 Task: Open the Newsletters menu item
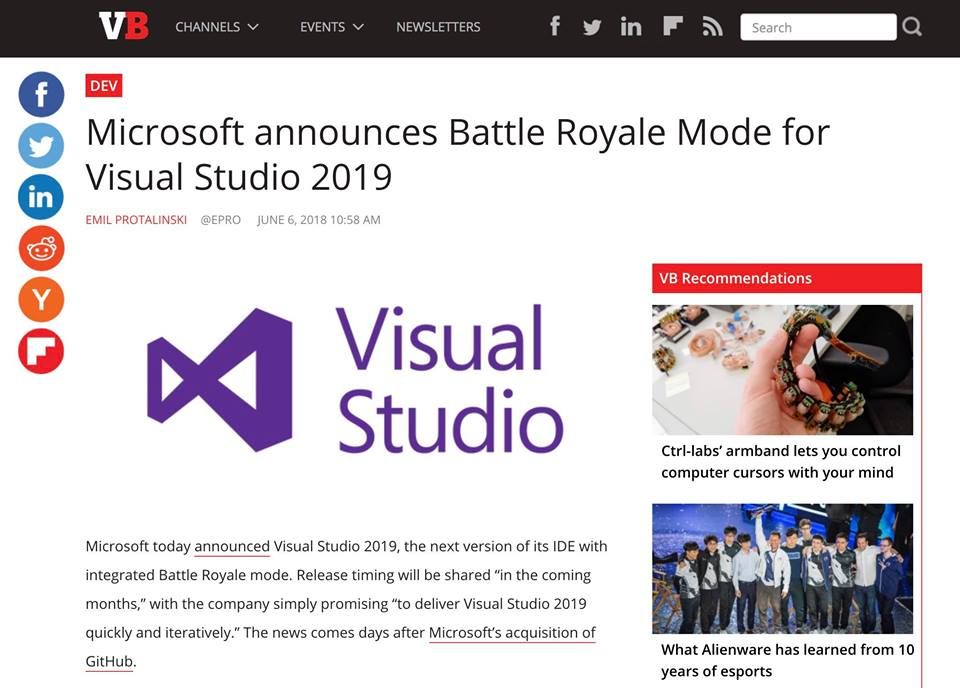[438, 27]
